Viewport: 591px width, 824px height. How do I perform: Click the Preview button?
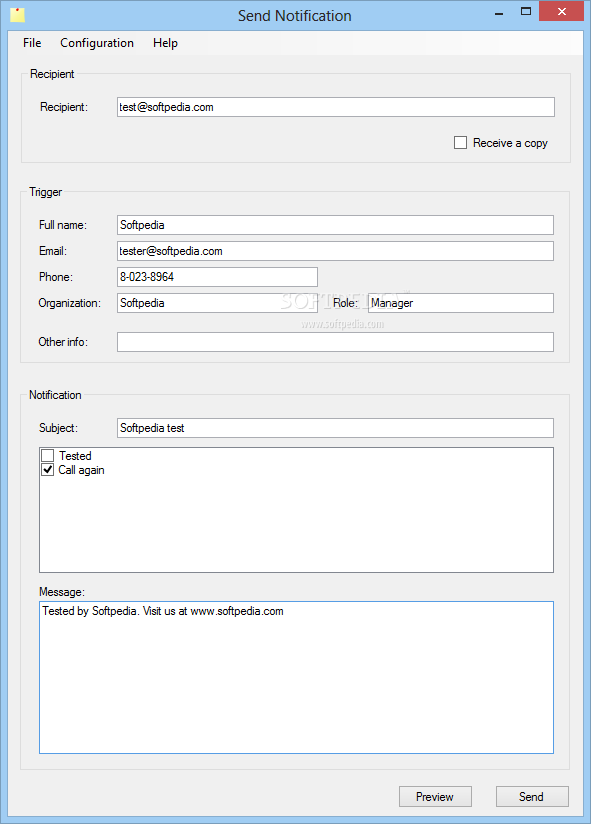click(435, 797)
